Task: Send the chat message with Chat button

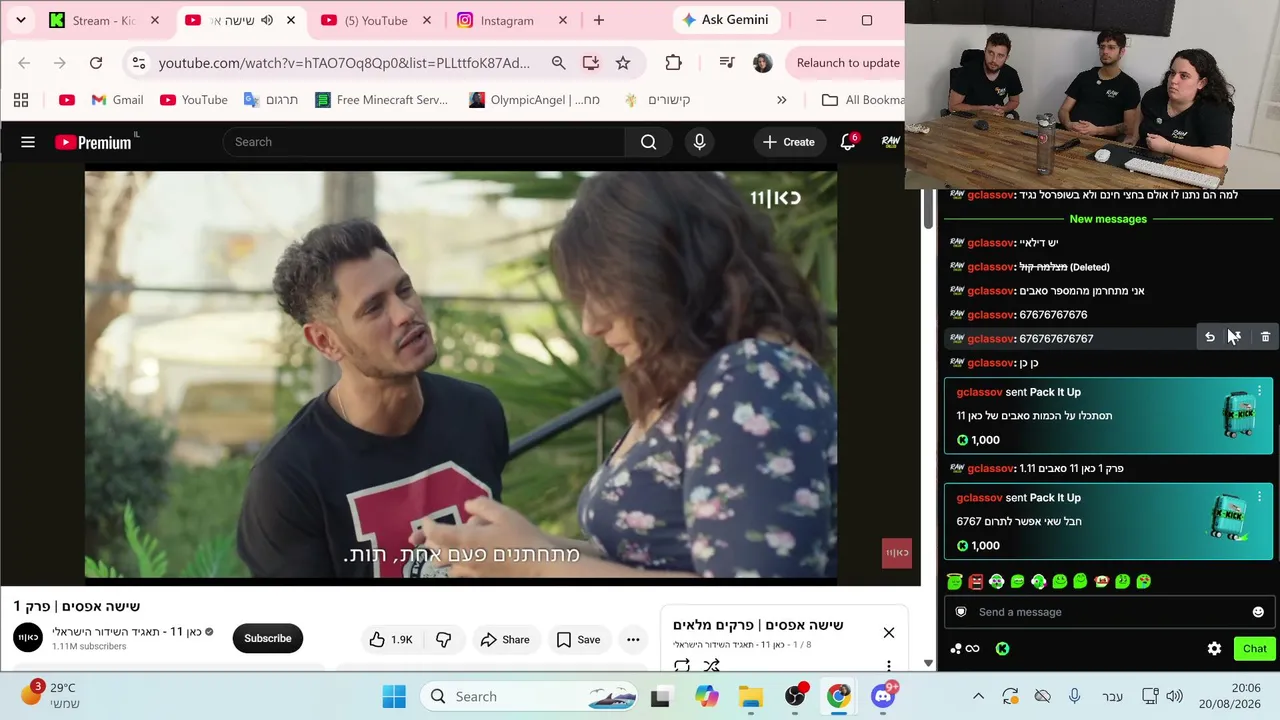Action: coord(1255,649)
